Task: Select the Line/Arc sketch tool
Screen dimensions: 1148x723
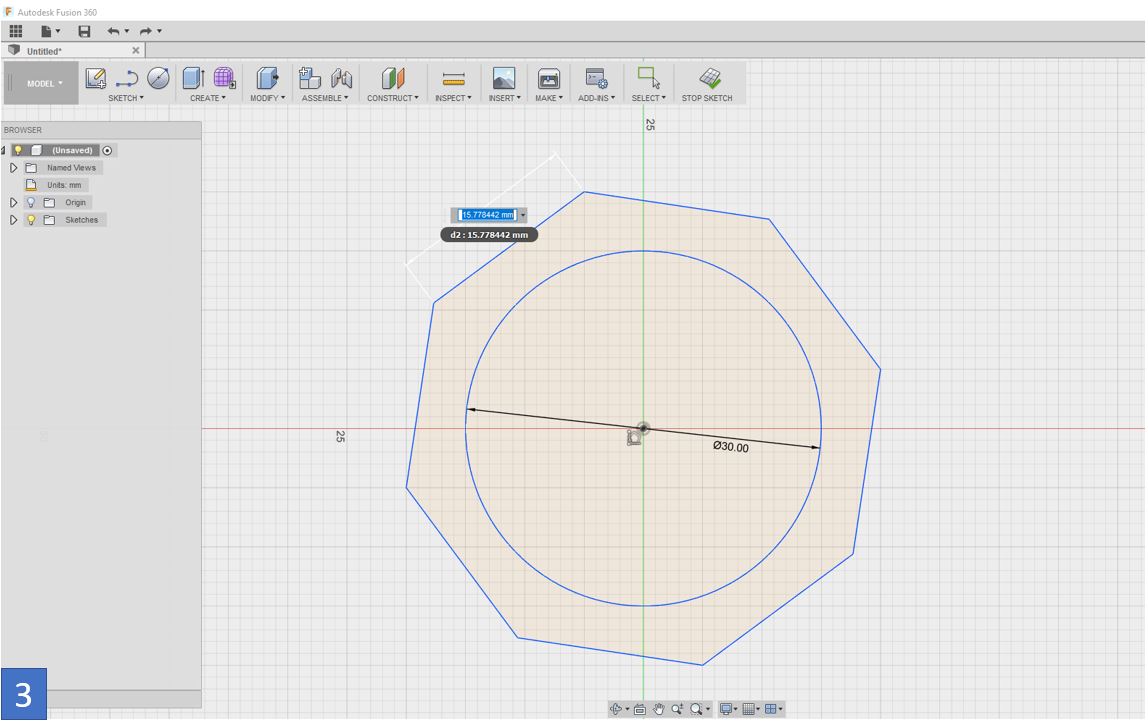Action: coord(127,78)
